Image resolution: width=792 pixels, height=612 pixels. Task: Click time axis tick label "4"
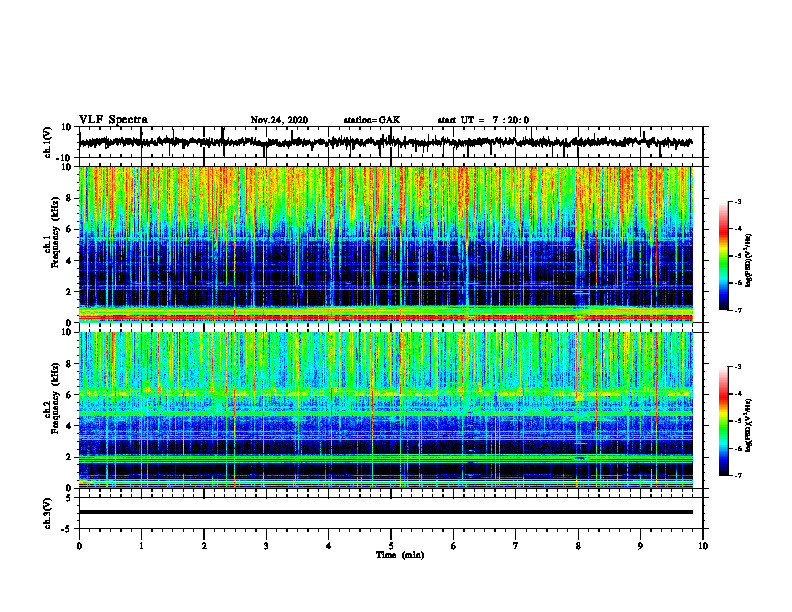pyautogui.click(x=329, y=546)
